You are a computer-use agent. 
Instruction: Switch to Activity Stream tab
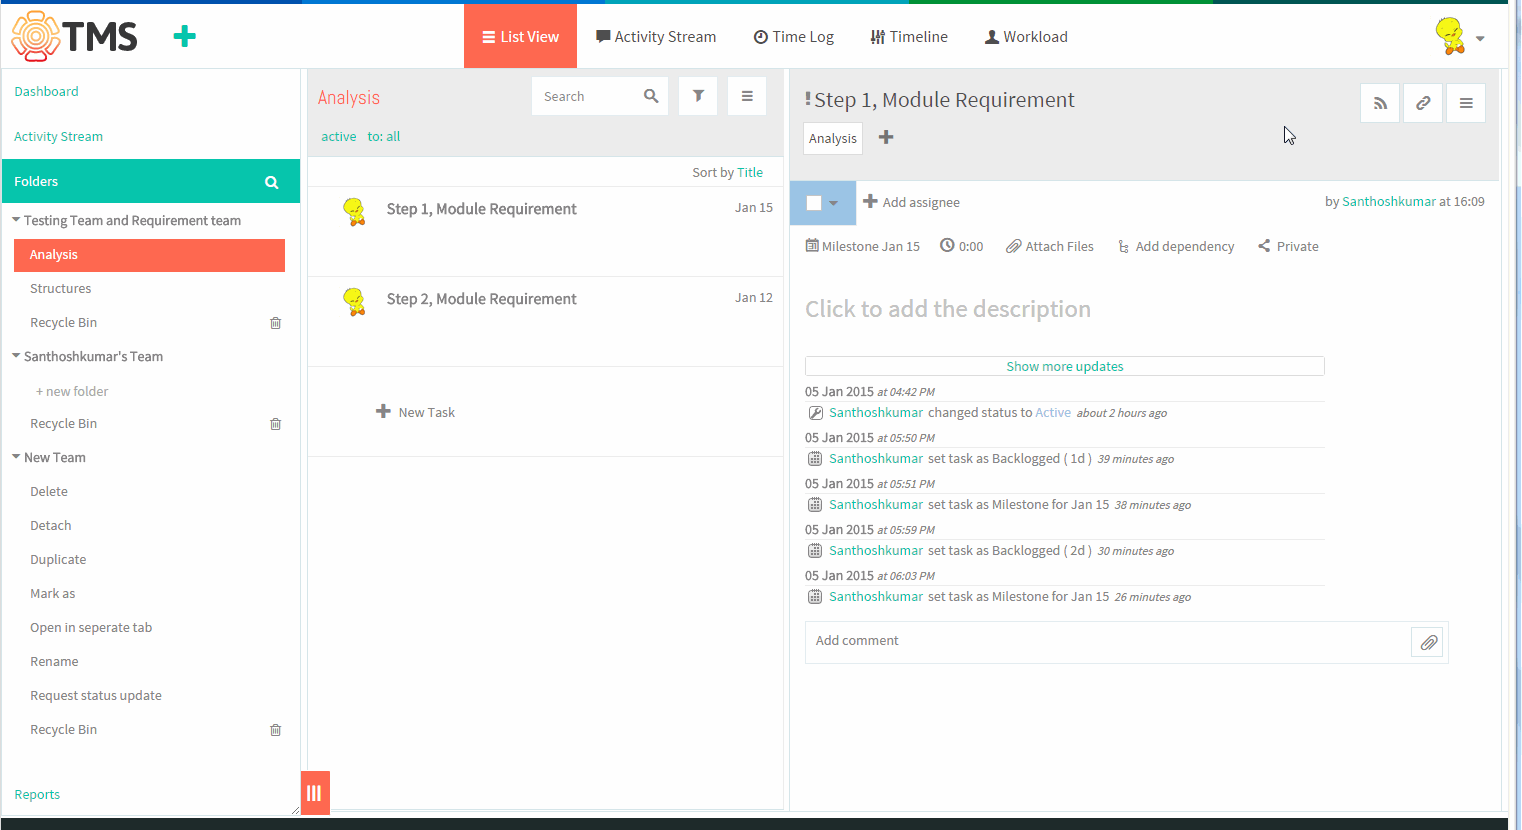pyautogui.click(x=656, y=36)
